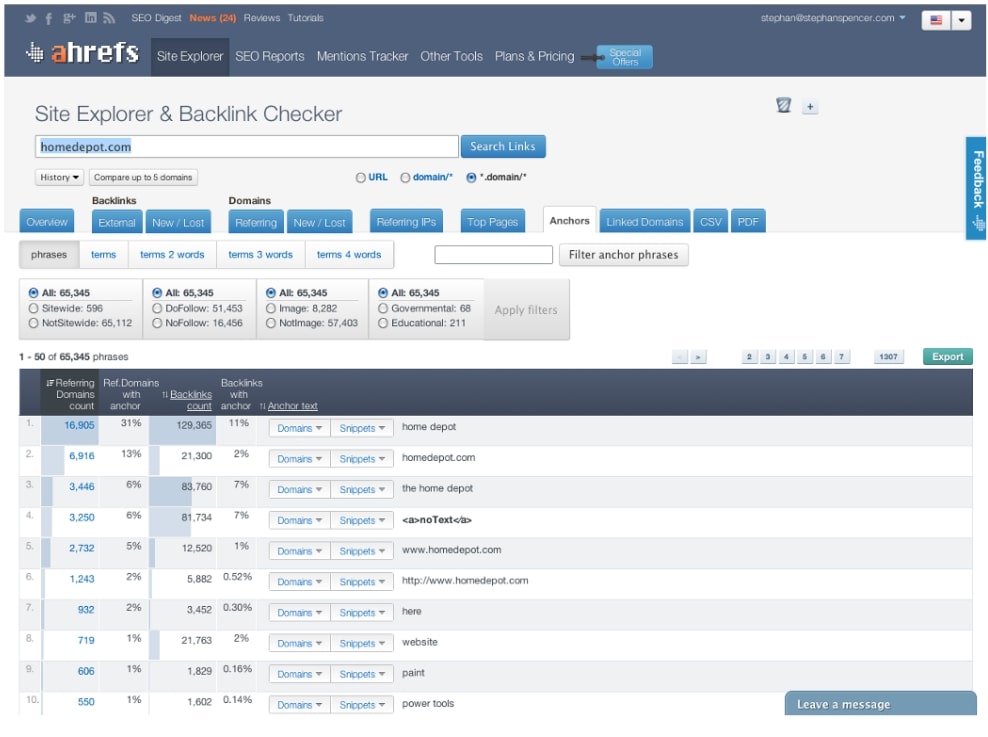Image resolution: width=988 pixels, height=737 pixels.
Task: Switch to the Referring IPs tab
Action: (406, 222)
